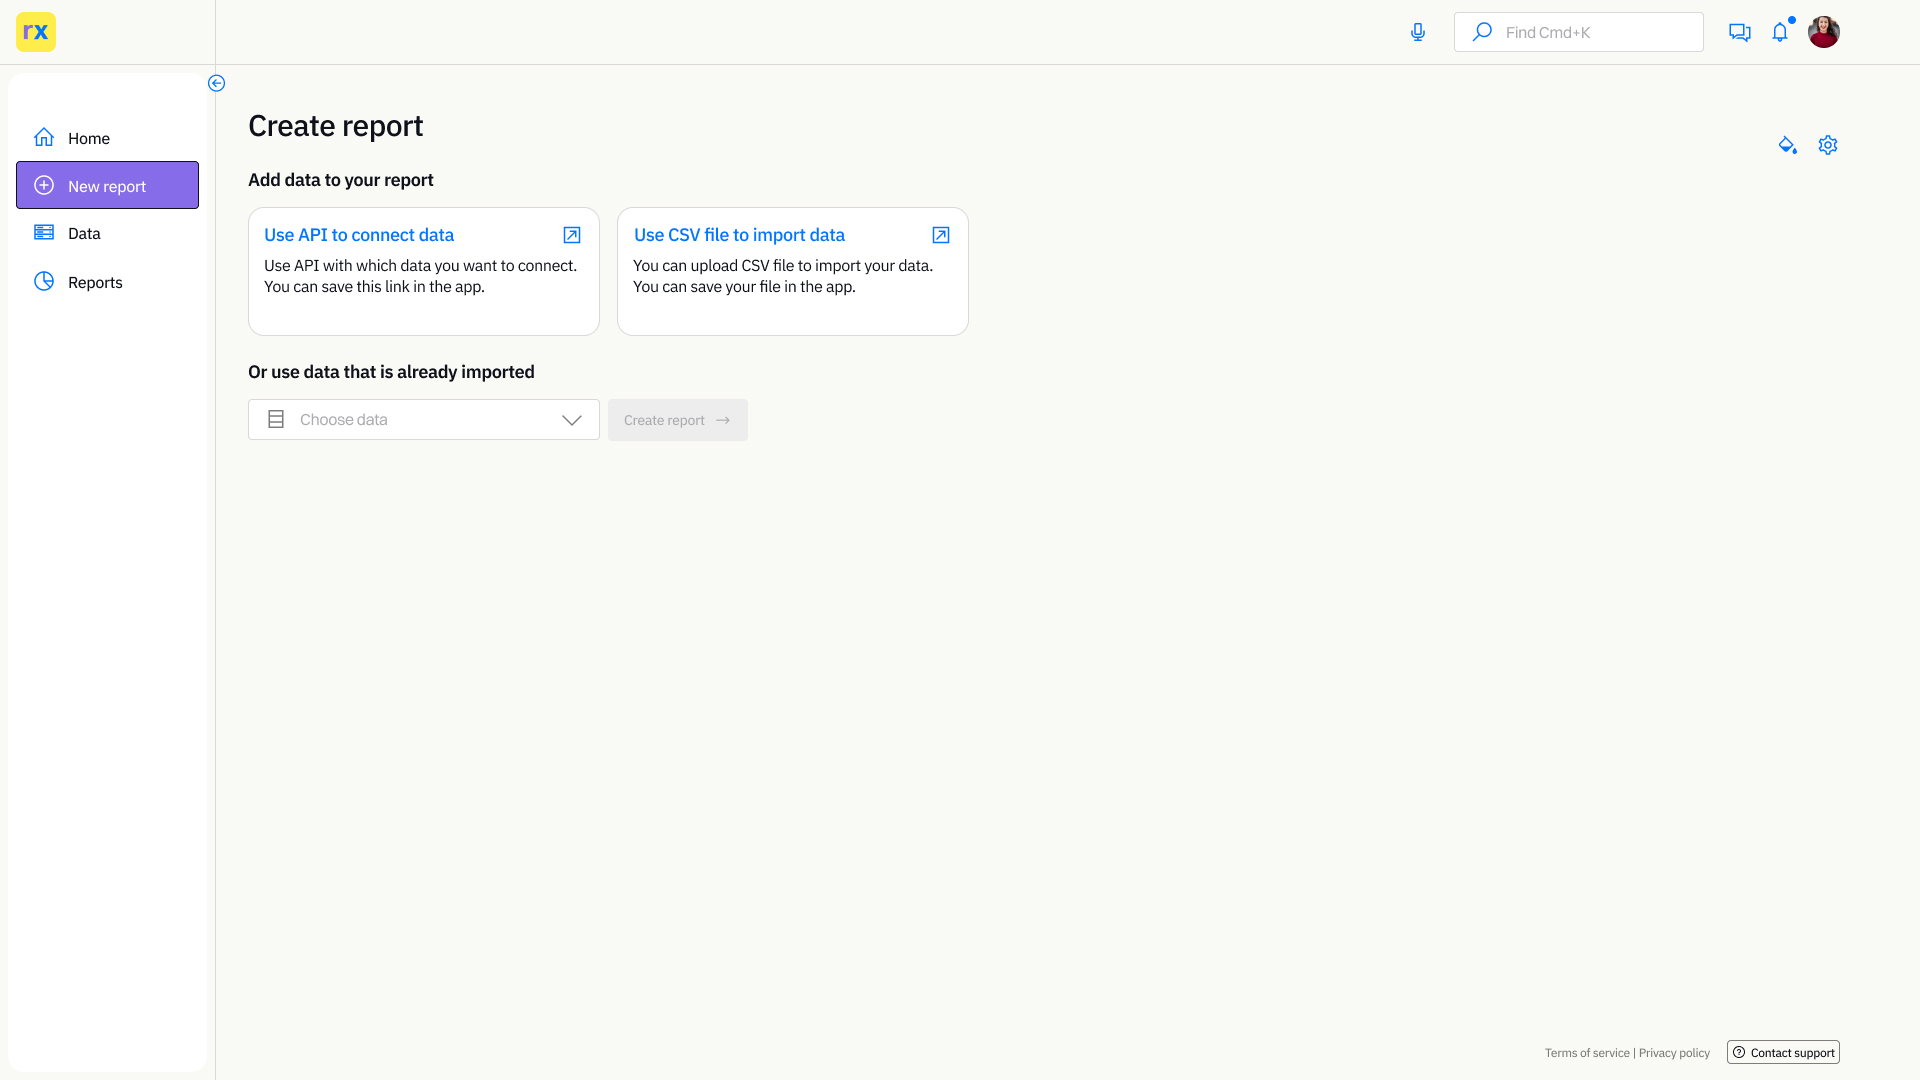Click the CSV card description text
1920x1080 pixels.
[783, 276]
